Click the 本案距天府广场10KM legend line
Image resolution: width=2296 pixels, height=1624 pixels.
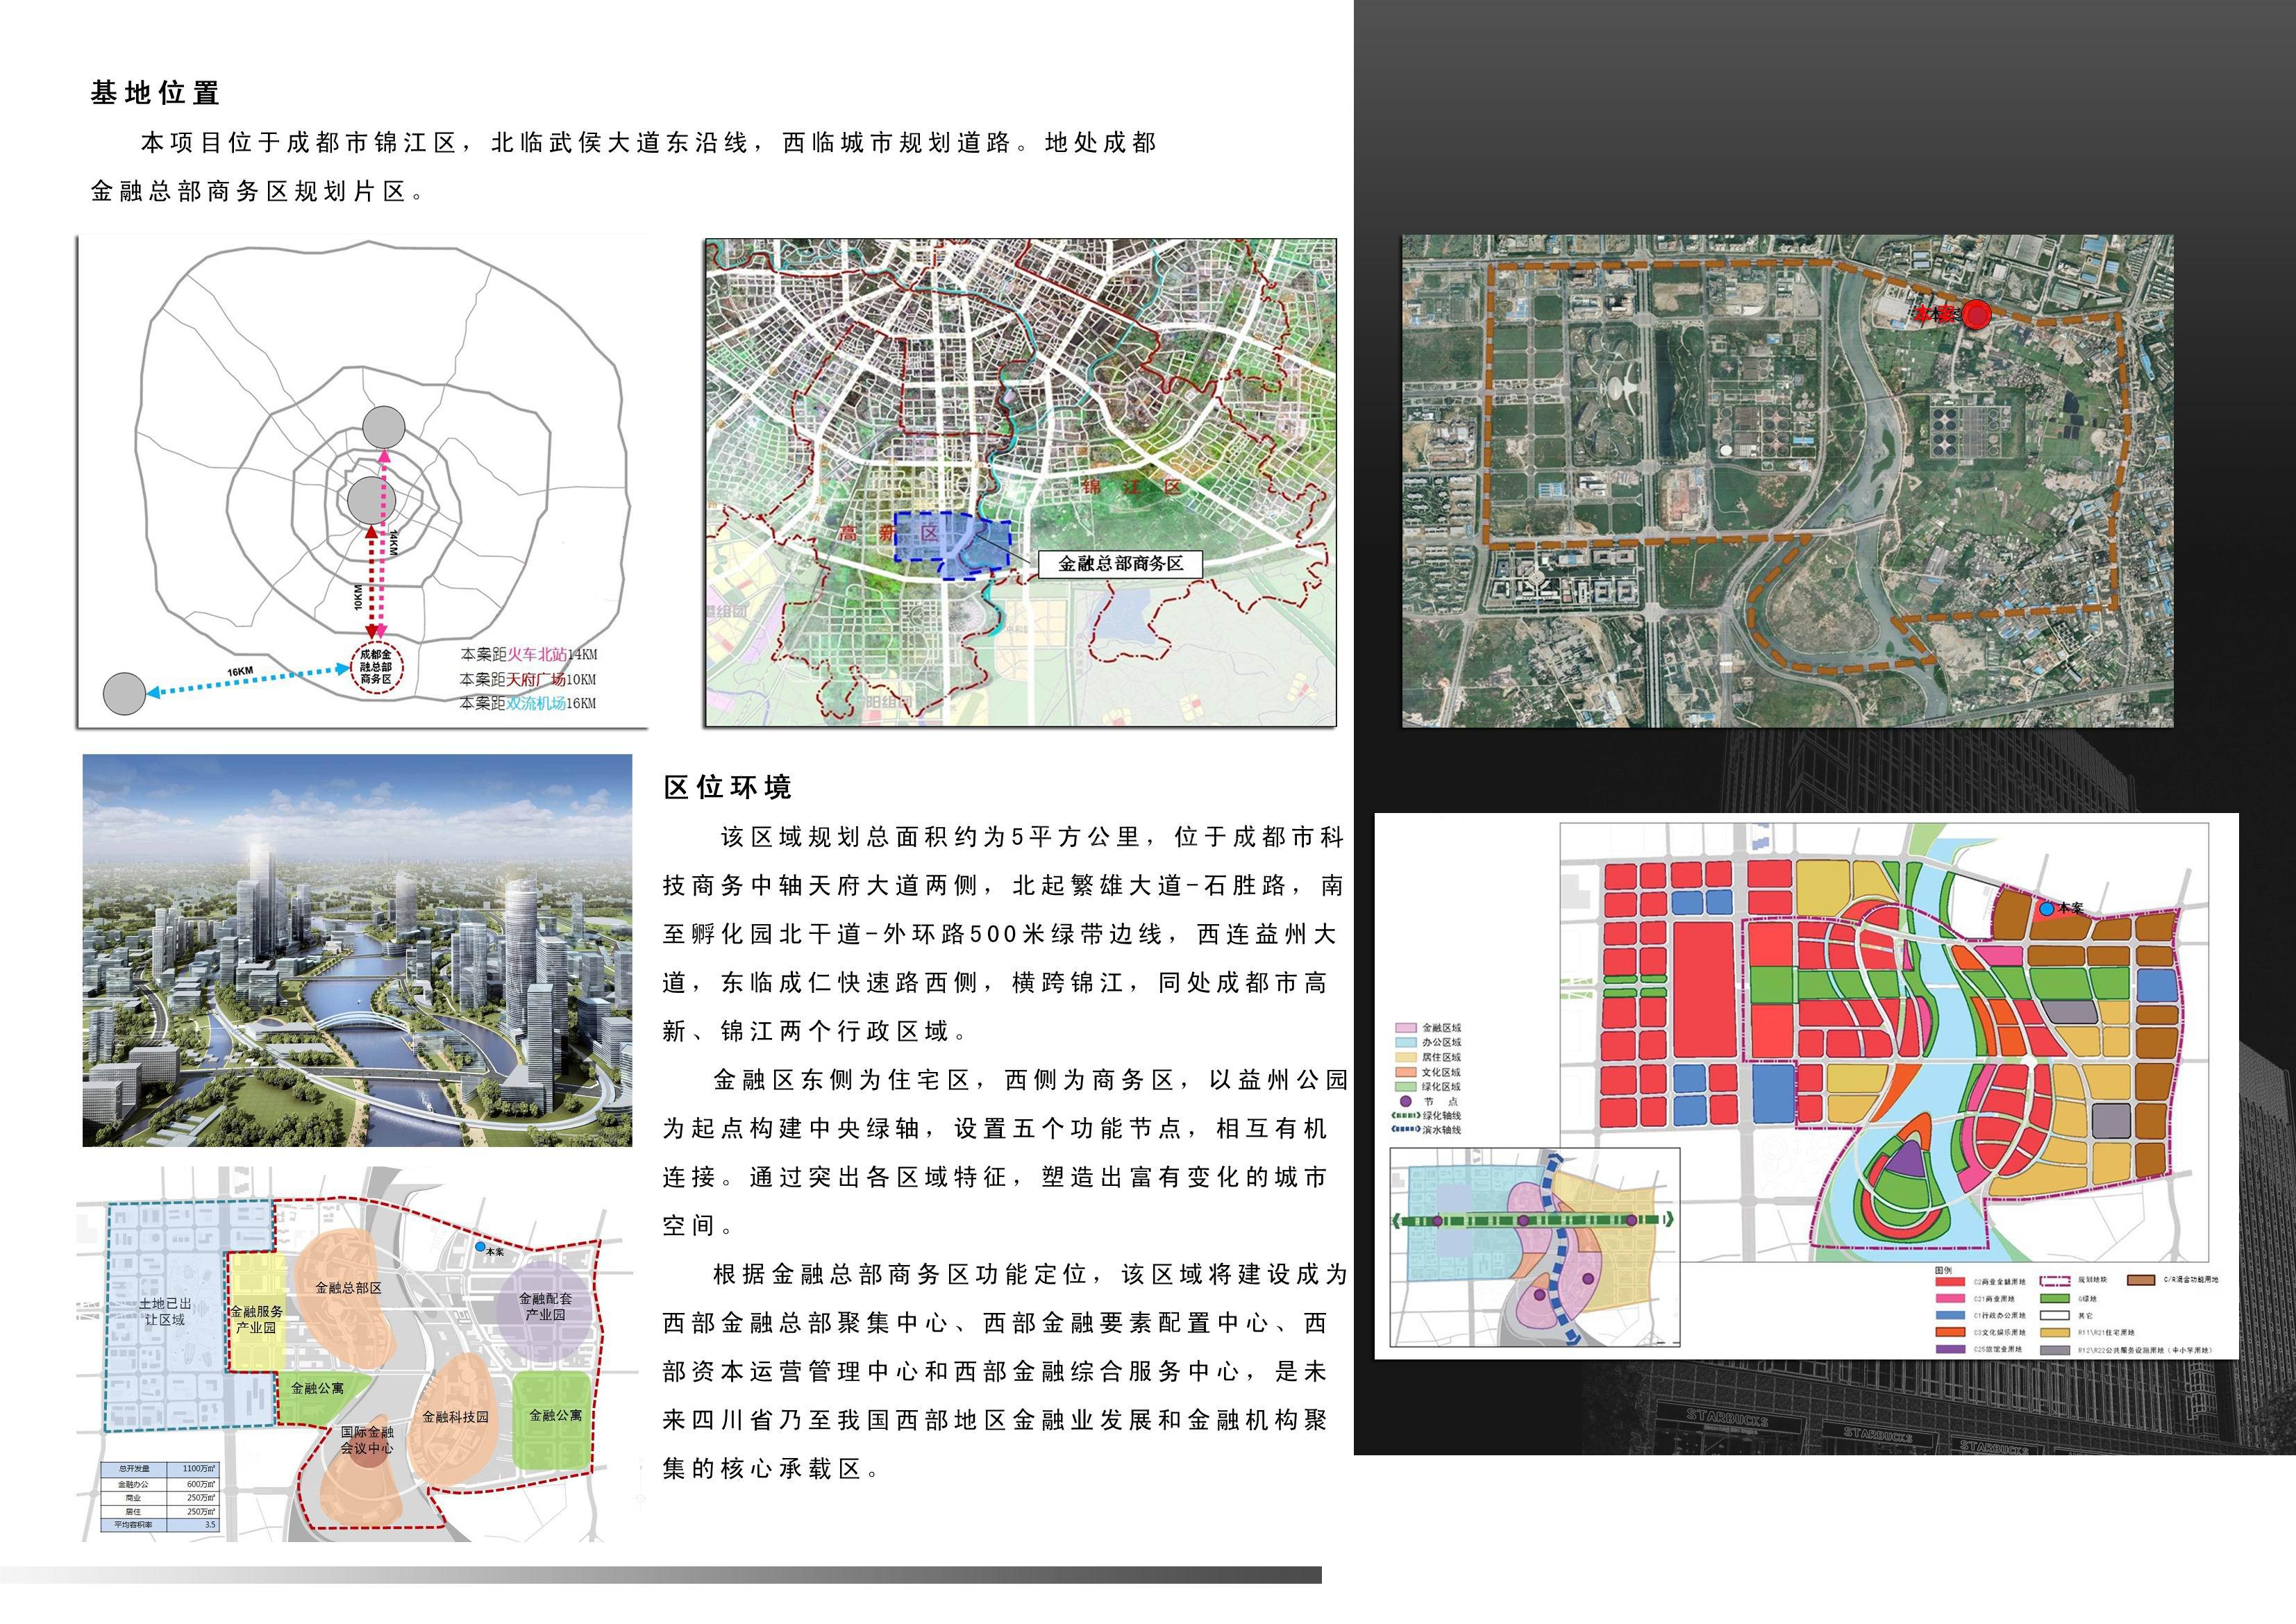click(x=528, y=679)
